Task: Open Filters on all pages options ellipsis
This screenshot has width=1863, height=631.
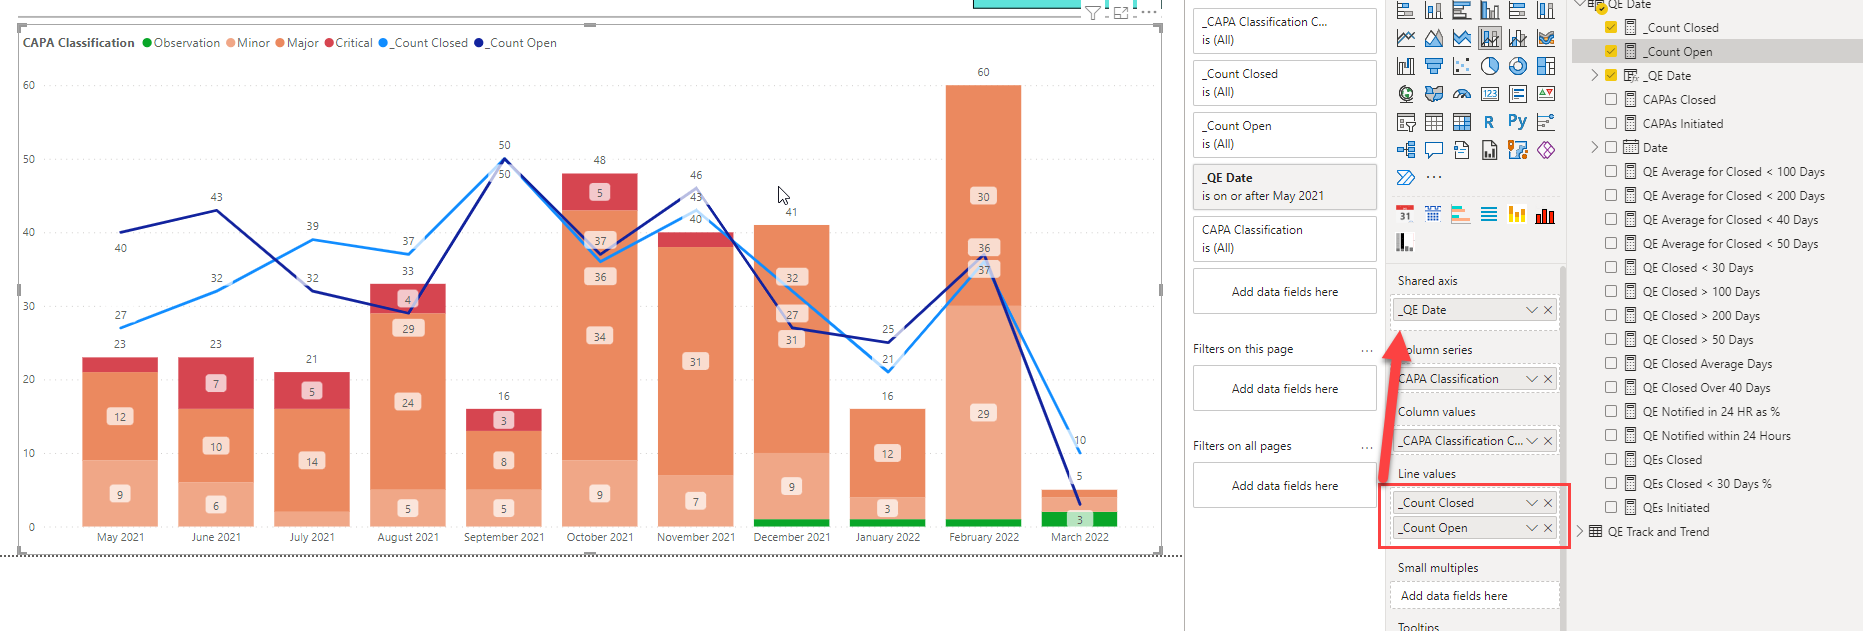Action: tap(1367, 447)
